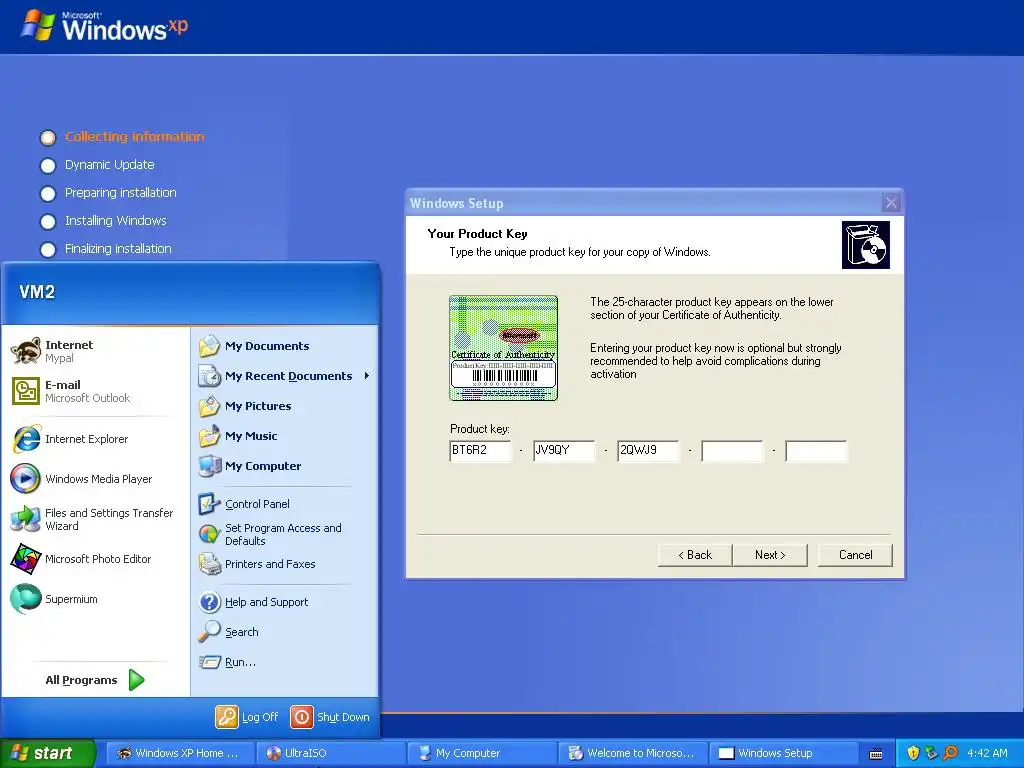
Task: Expand My Recent Documents submenu arrow
Action: click(x=367, y=376)
